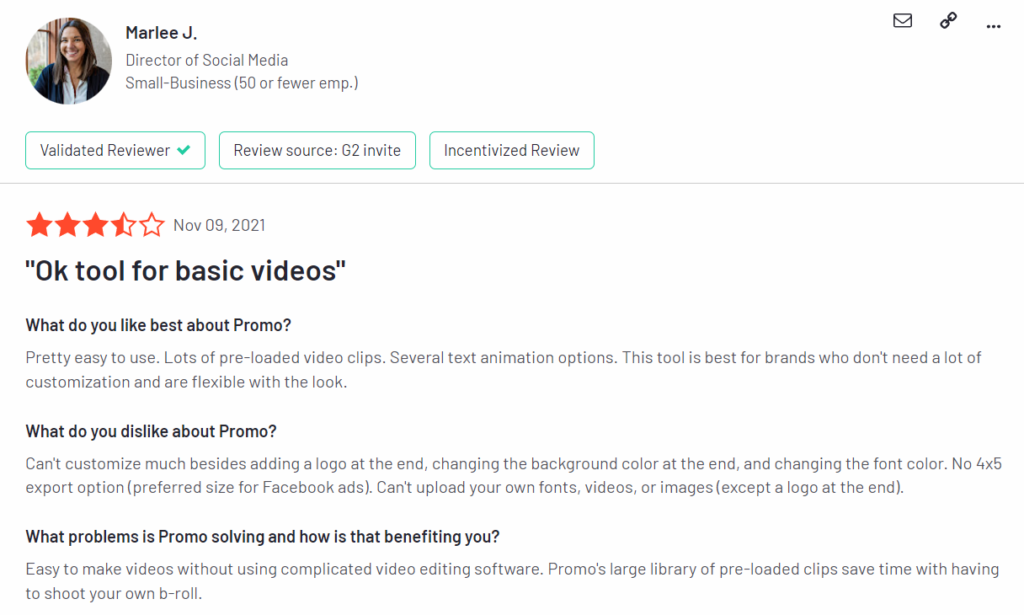Click "What problems is Promo solving" heading
The image size is (1024, 615).
[263, 536]
